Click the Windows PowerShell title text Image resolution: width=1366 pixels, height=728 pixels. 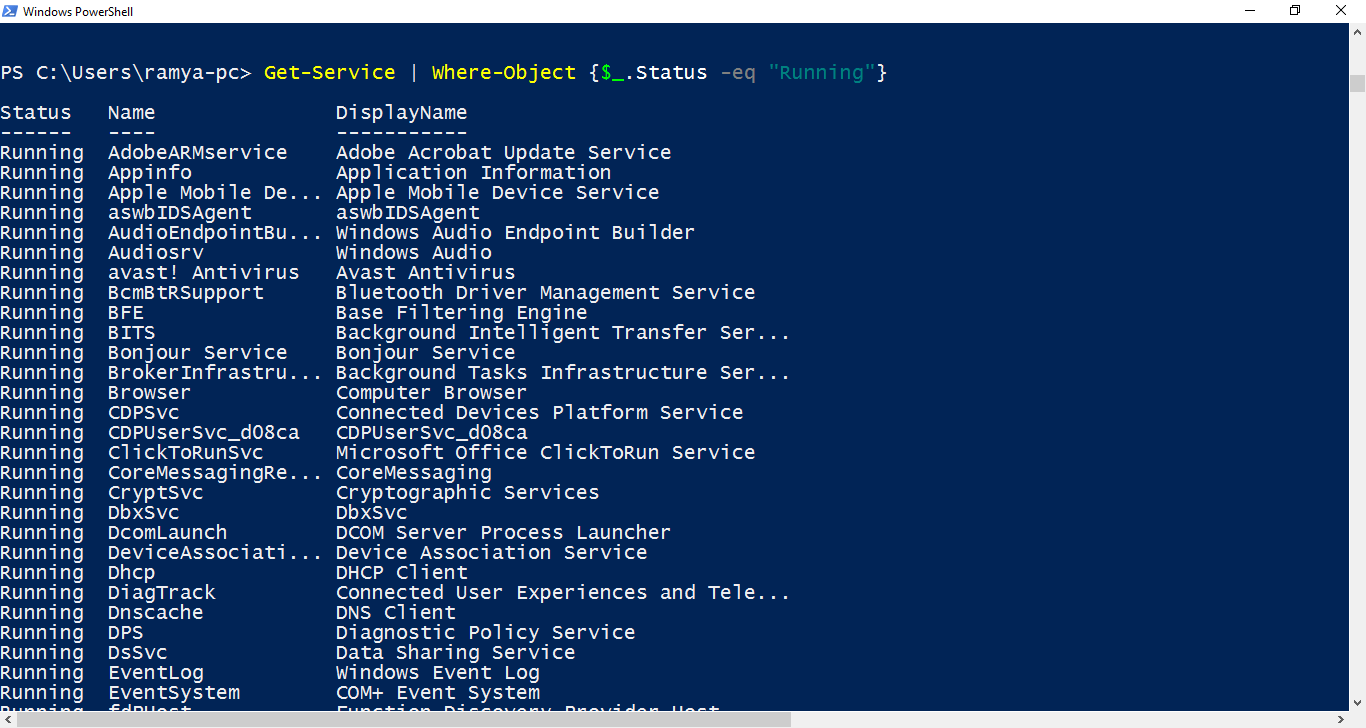(x=78, y=12)
